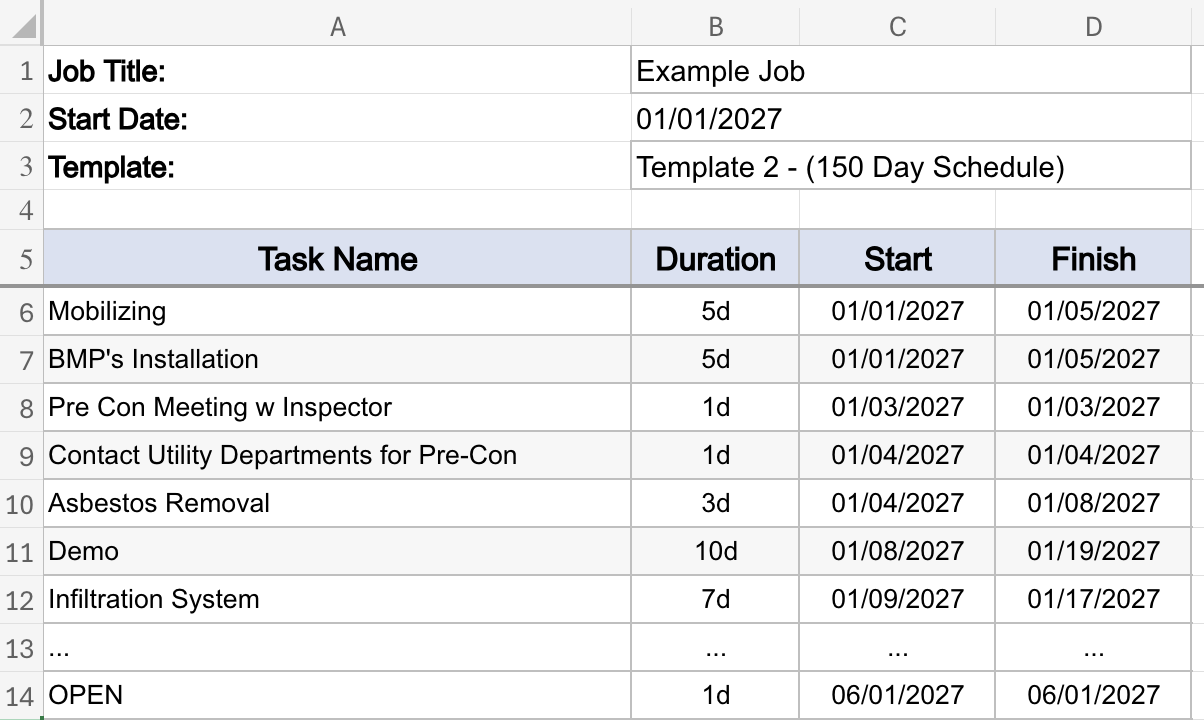Image resolution: width=1204 pixels, height=720 pixels.
Task: Click the 'Finish' column heading
Action: (x=1093, y=259)
